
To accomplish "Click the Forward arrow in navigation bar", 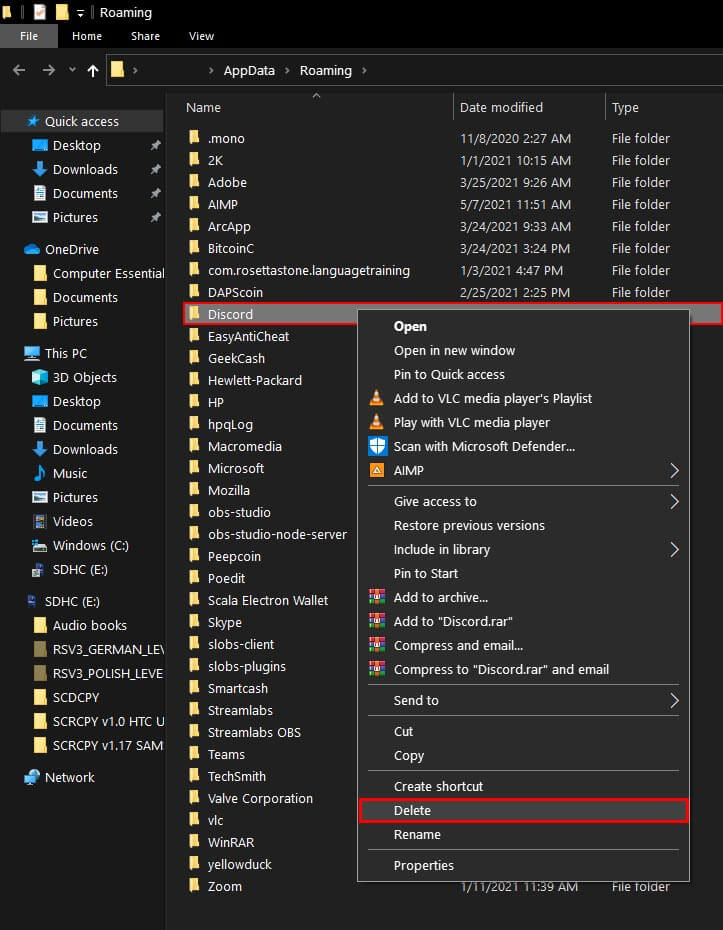I will (49, 71).
